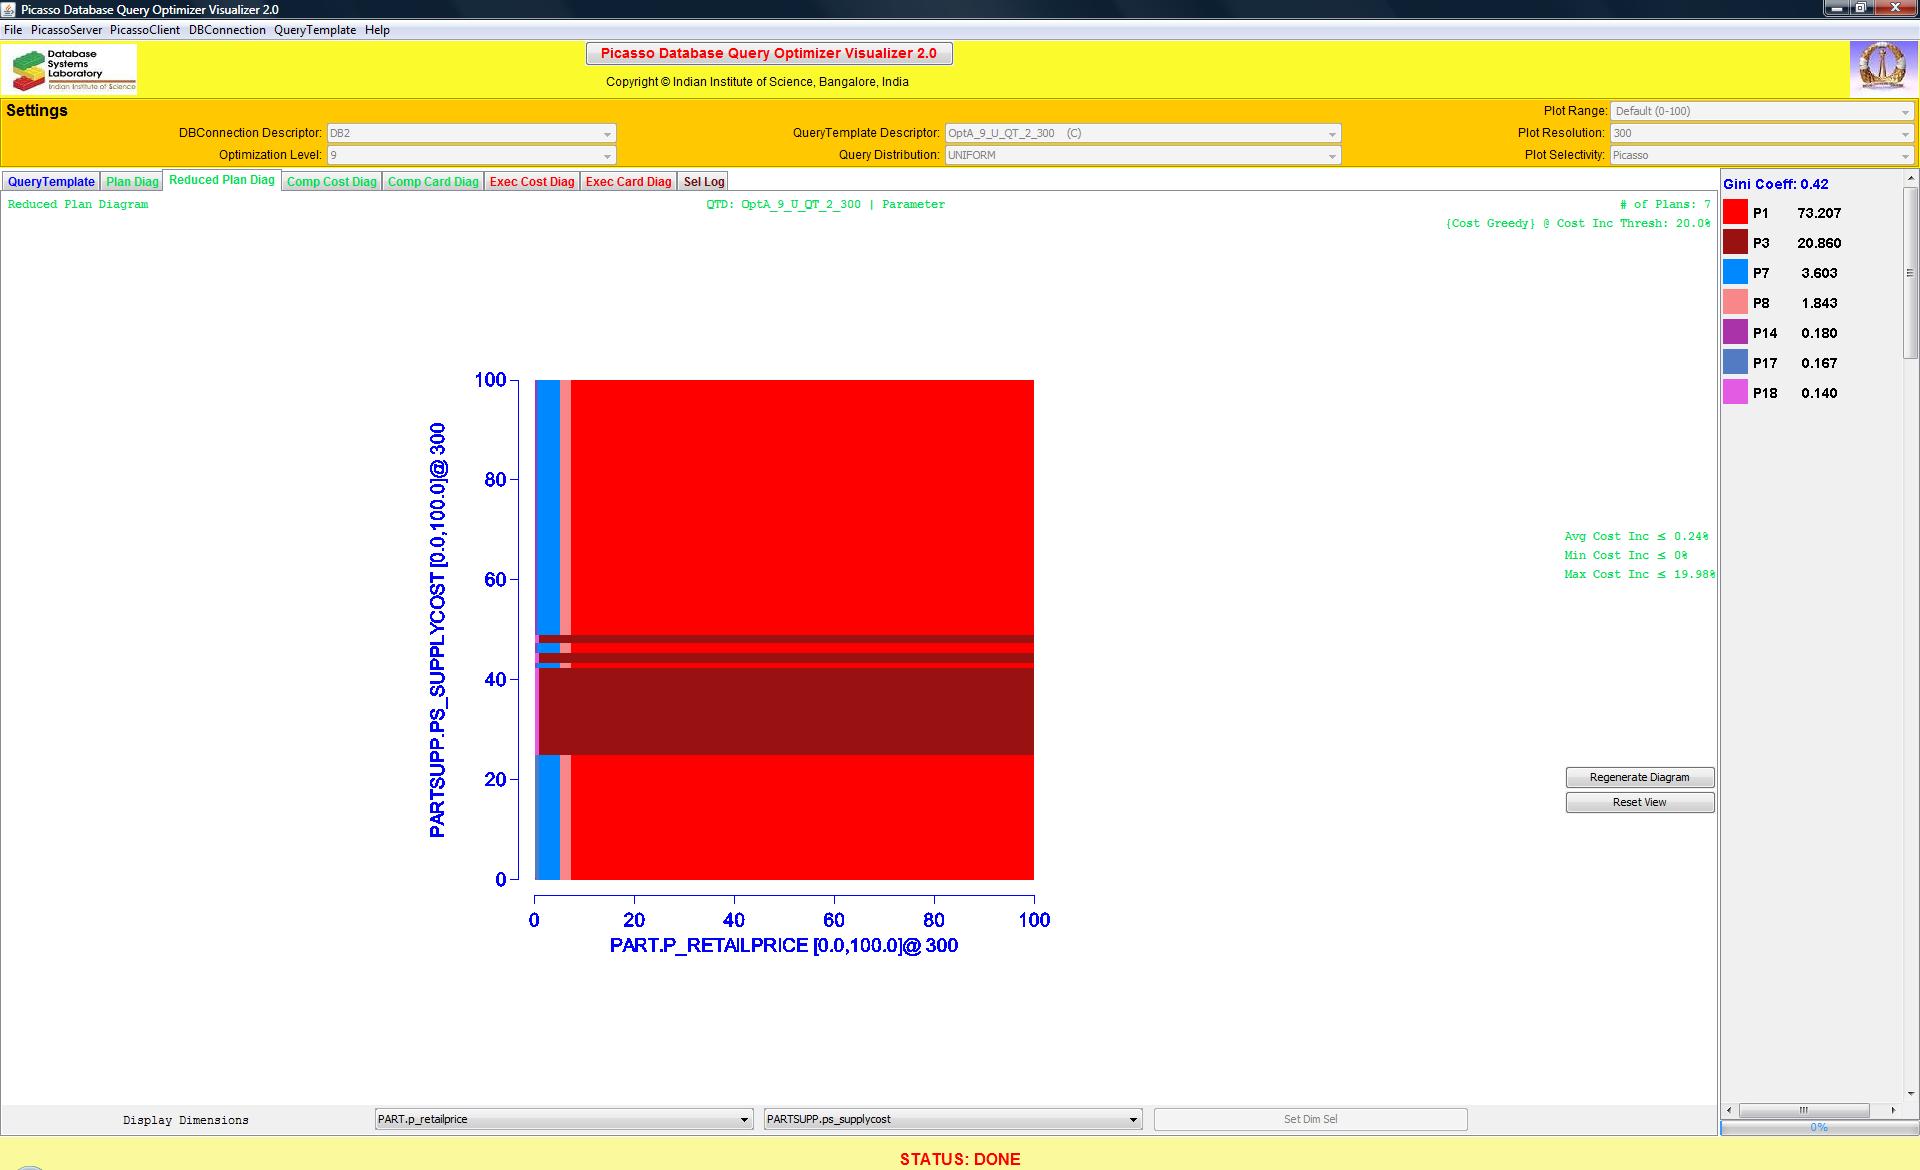1920x1170 pixels.
Task: Click the Java icon in title bar
Action: [x=10, y=9]
